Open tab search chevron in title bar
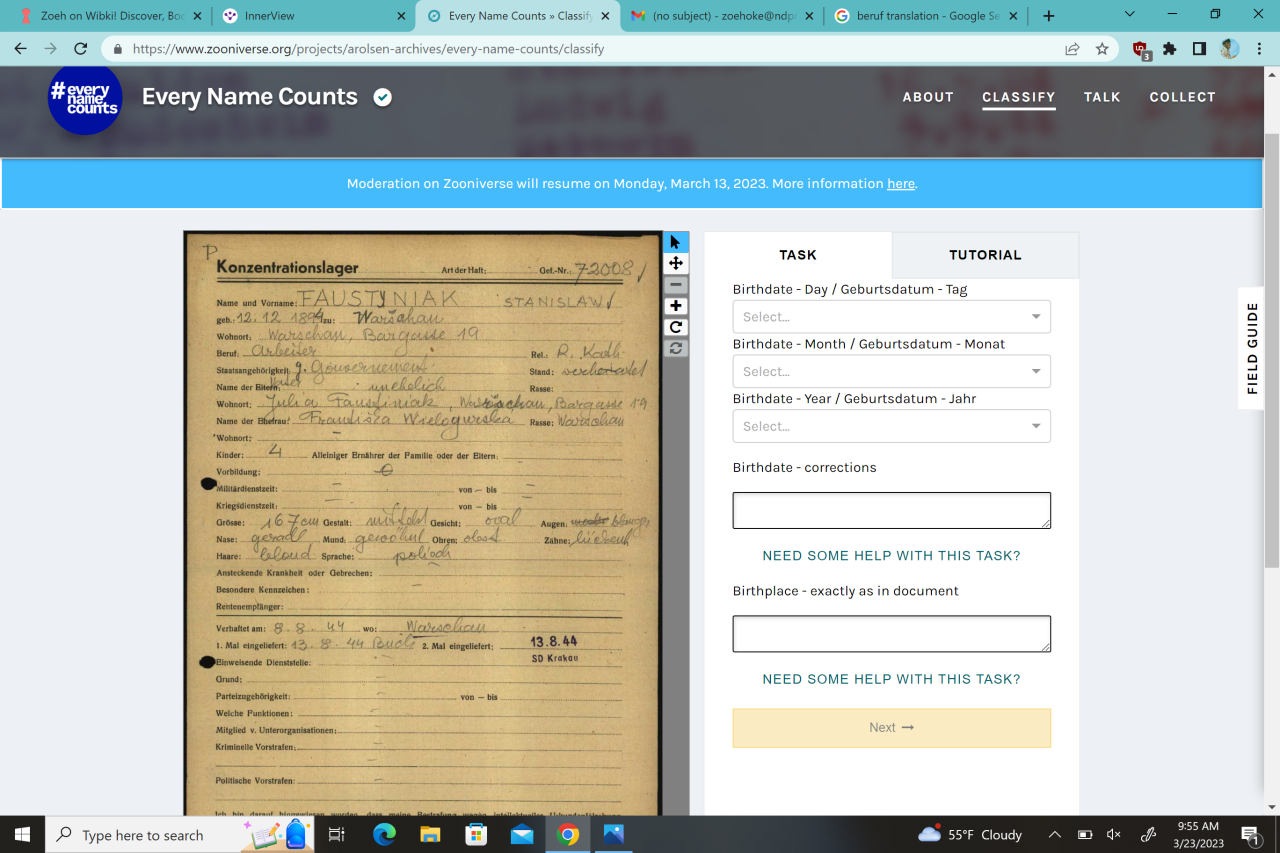Image resolution: width=1280 pixels, height=853 pixels. (x=1129, y=15)
